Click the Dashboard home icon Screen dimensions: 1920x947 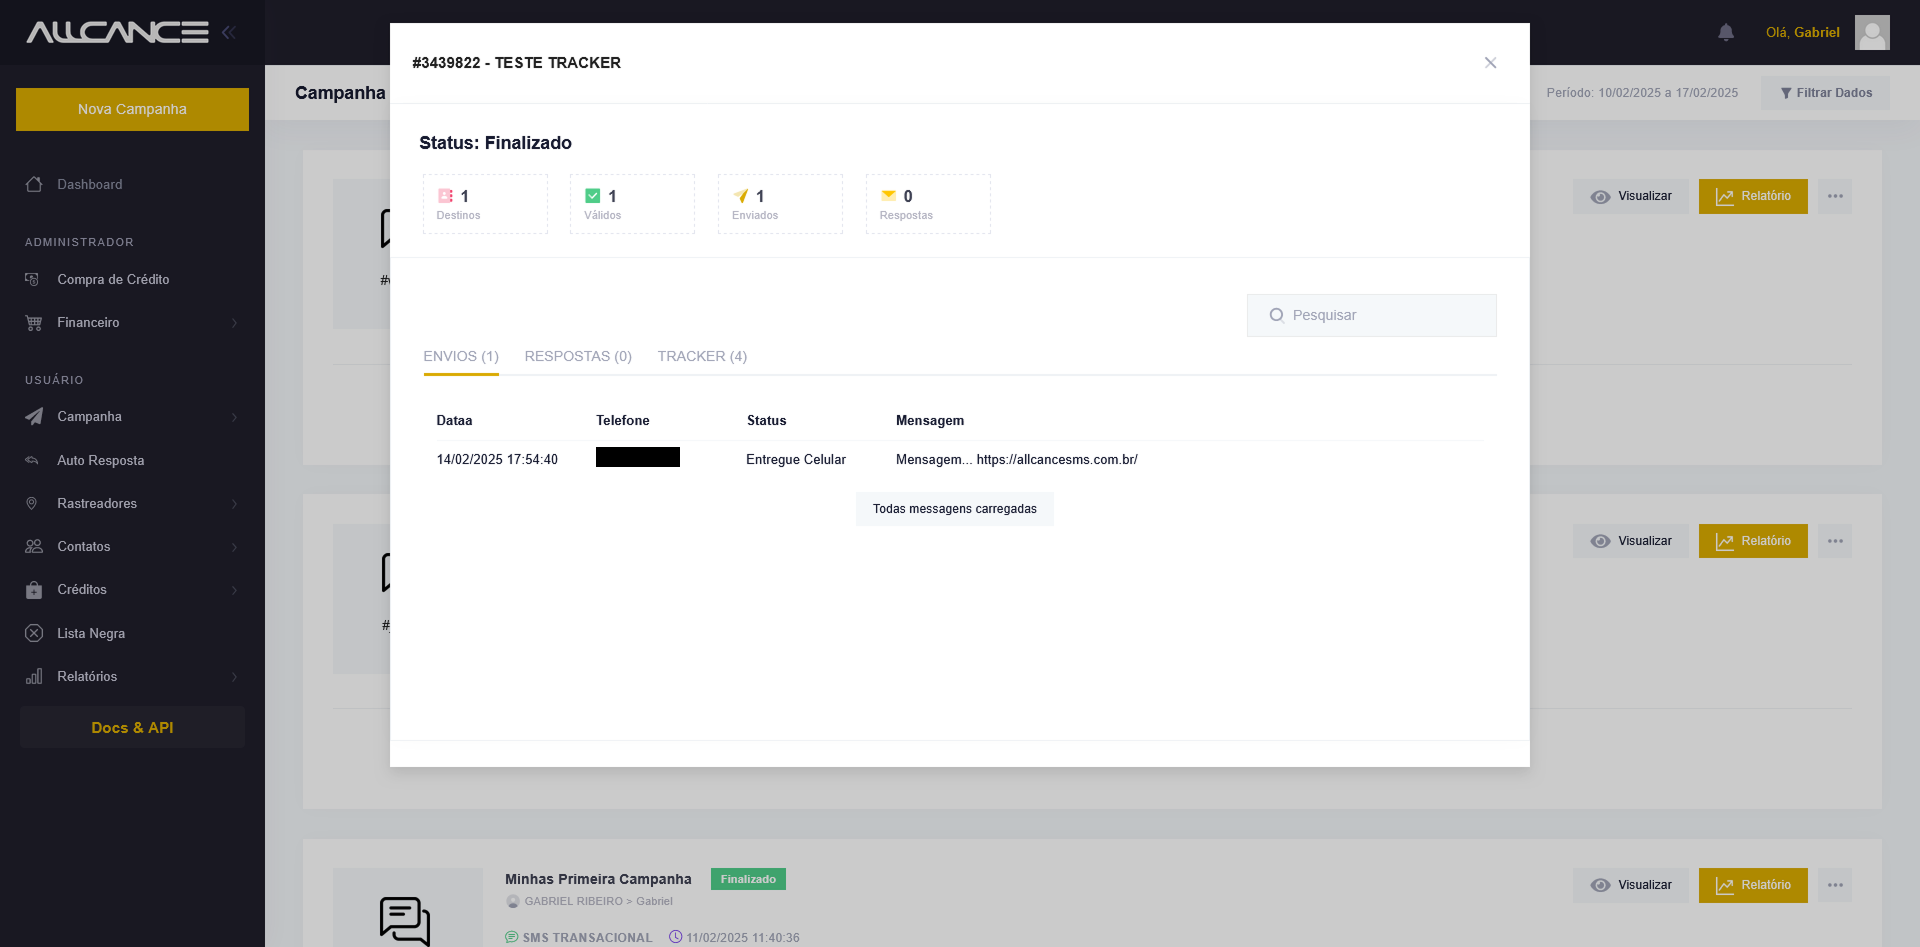[x=34, y=184]
